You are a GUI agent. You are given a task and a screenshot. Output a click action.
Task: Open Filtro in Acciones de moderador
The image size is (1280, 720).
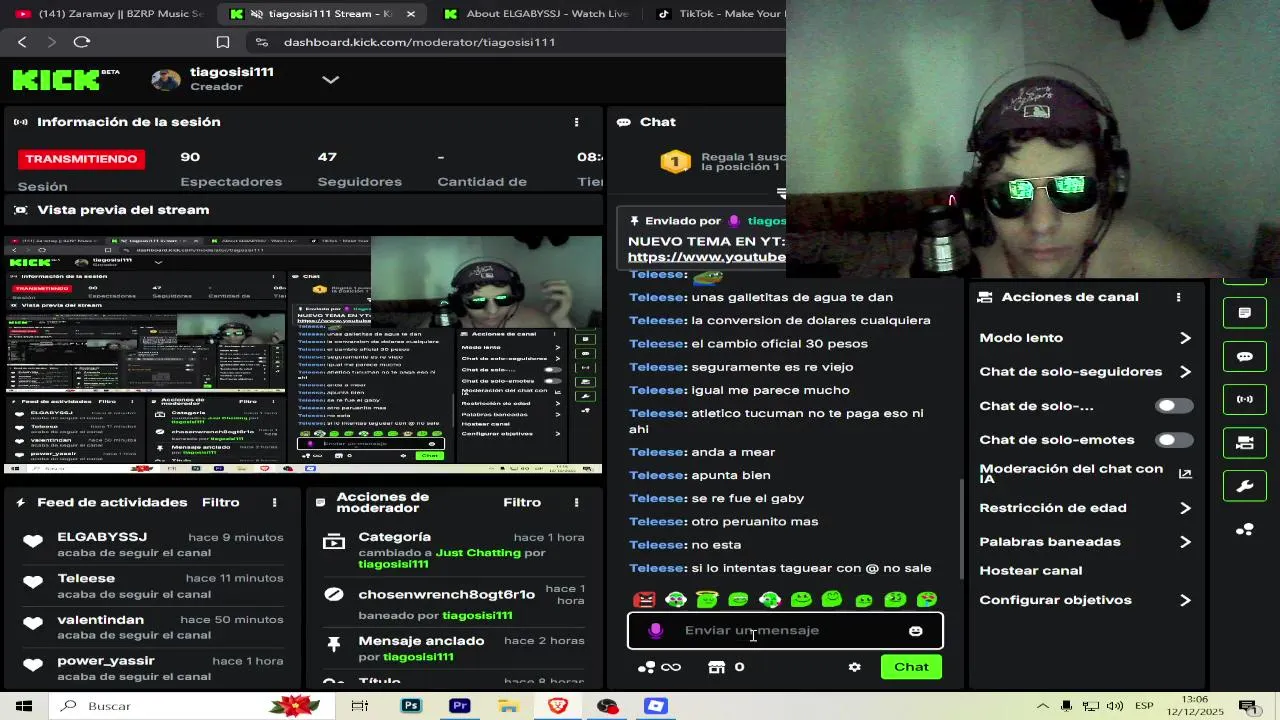click(x=522, y=502)
